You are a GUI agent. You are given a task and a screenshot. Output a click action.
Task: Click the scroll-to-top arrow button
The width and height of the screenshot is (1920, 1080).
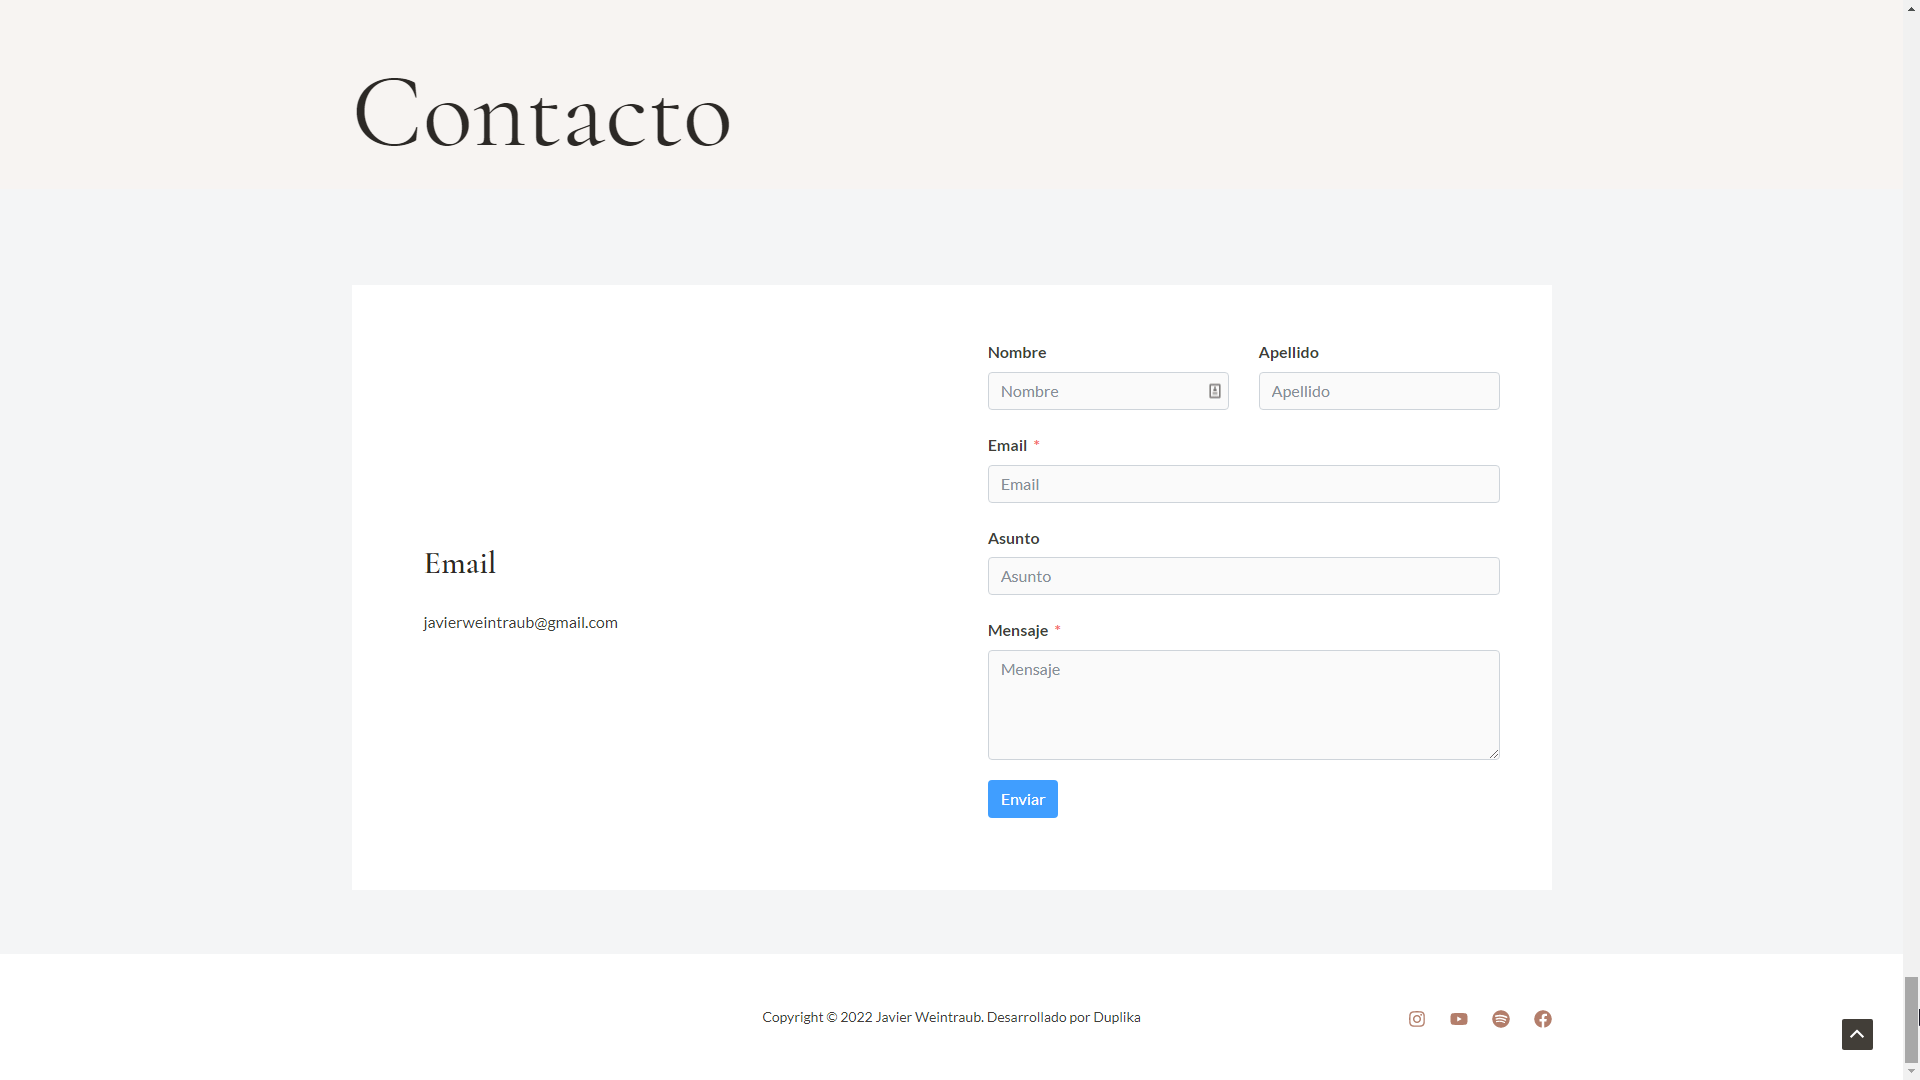click(x=1857, y=1034)
